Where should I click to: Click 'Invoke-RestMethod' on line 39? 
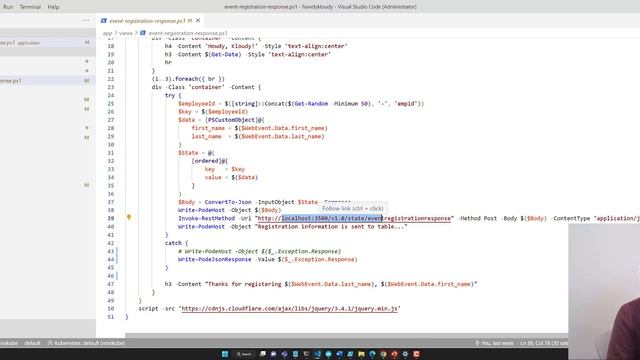coord(206,218)
